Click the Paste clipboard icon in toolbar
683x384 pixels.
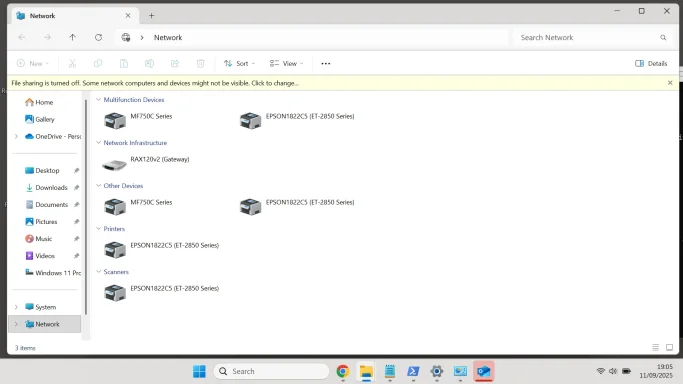pos(124,64)
